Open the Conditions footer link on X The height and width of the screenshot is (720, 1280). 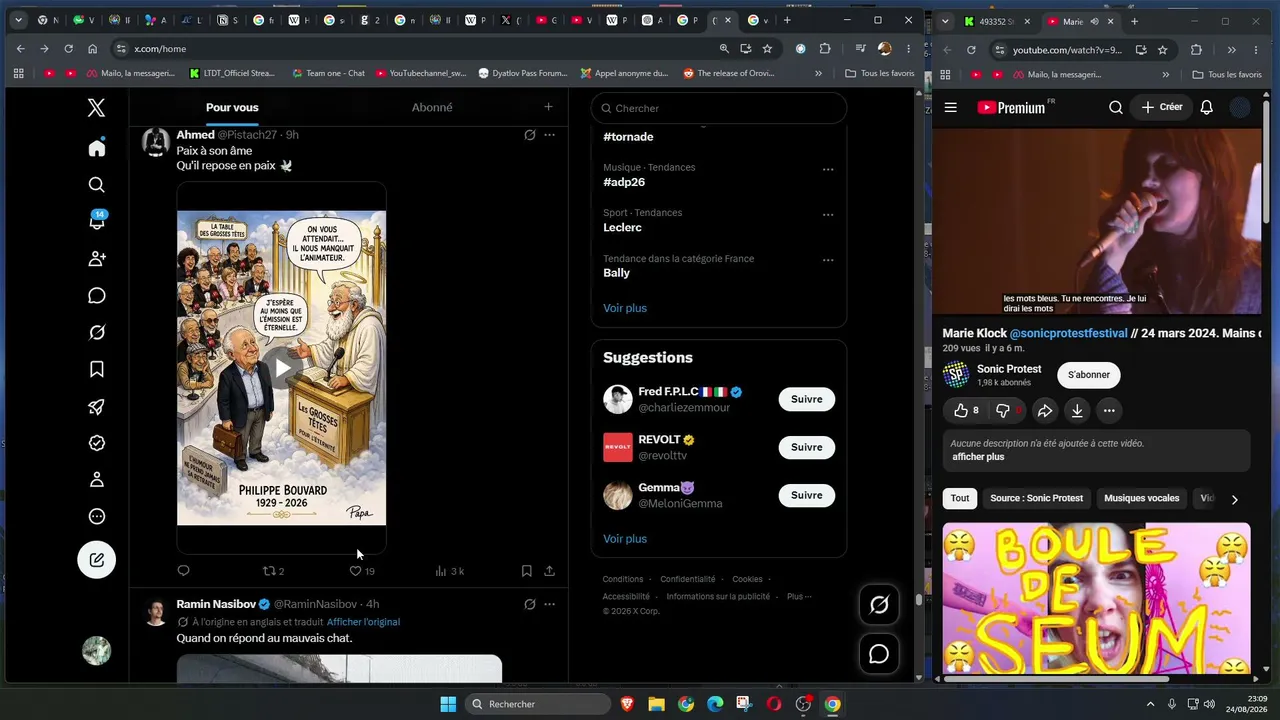pos(623,579)
